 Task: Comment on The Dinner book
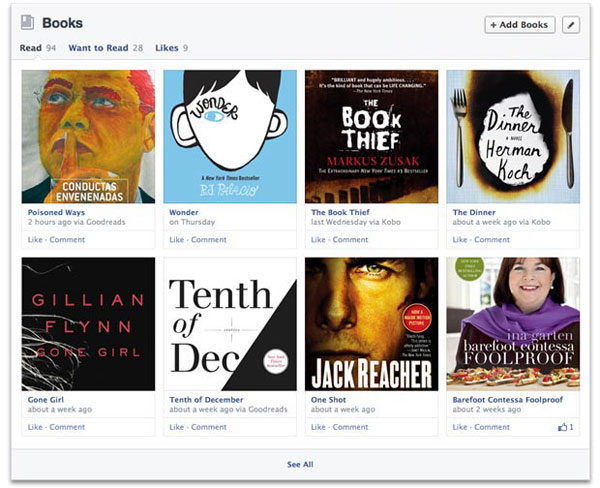pyautogui.click(x=492, y=240)
